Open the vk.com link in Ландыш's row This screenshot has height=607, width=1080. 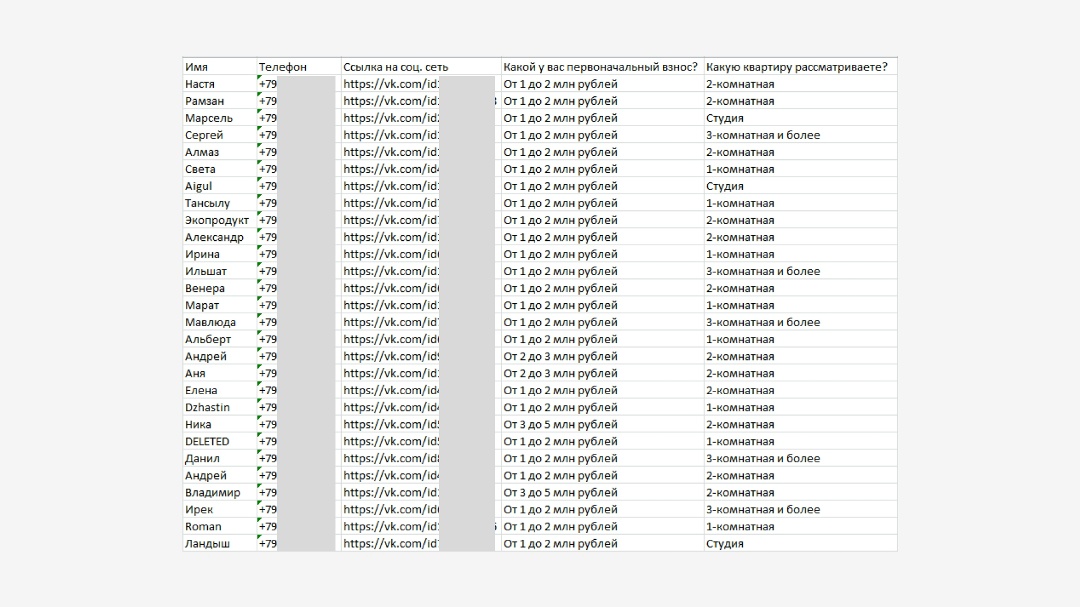click(x=391, y=544)
